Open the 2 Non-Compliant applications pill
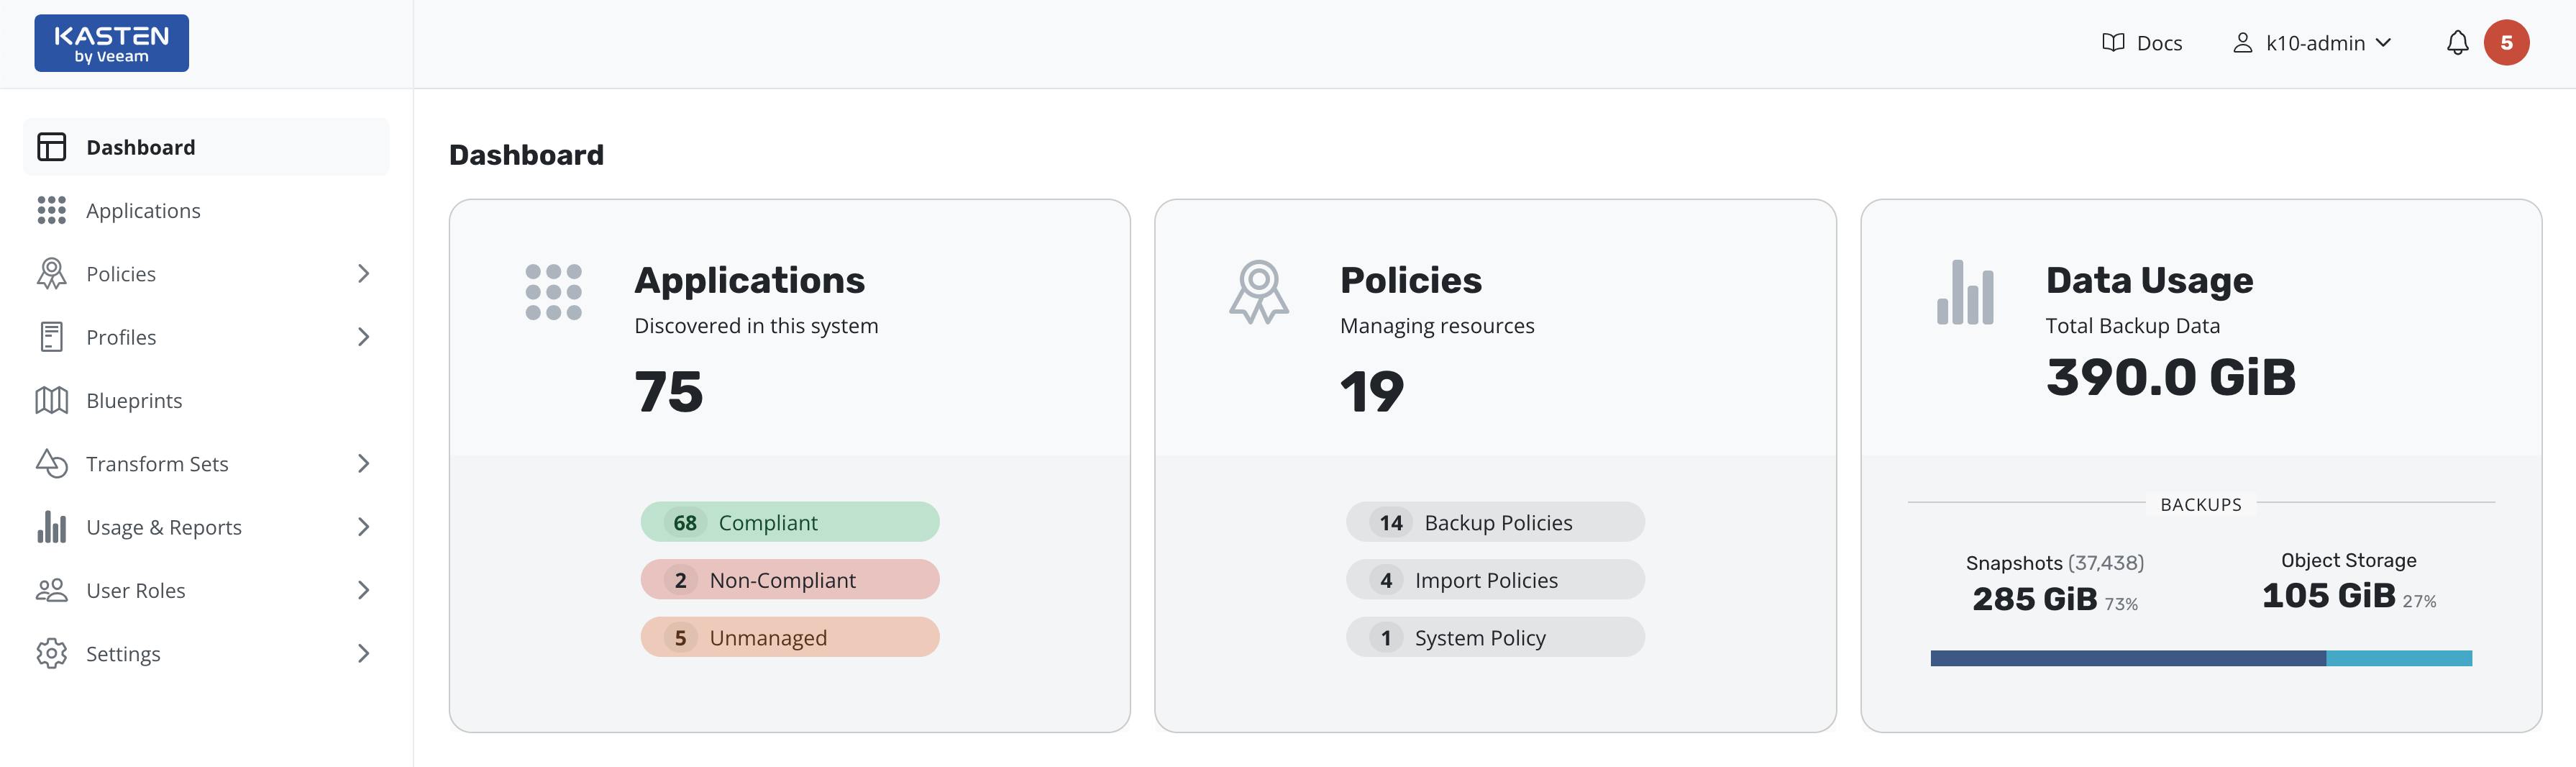This screenshot has height=767, width=2576. coord(789,580)
